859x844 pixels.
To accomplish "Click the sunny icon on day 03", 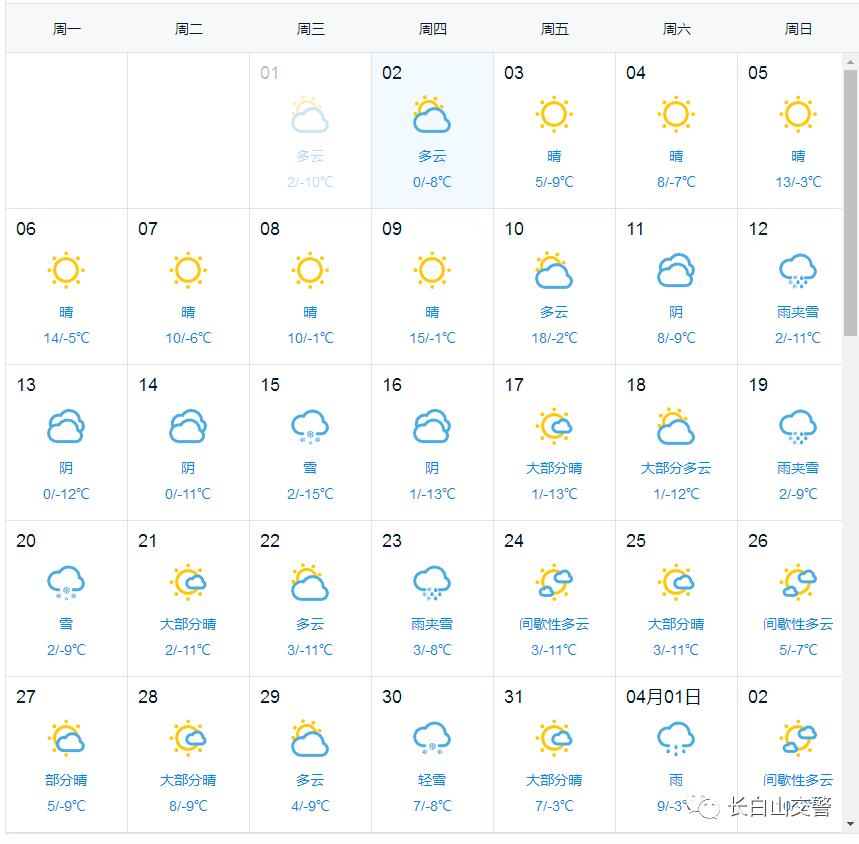I will 554,115.
